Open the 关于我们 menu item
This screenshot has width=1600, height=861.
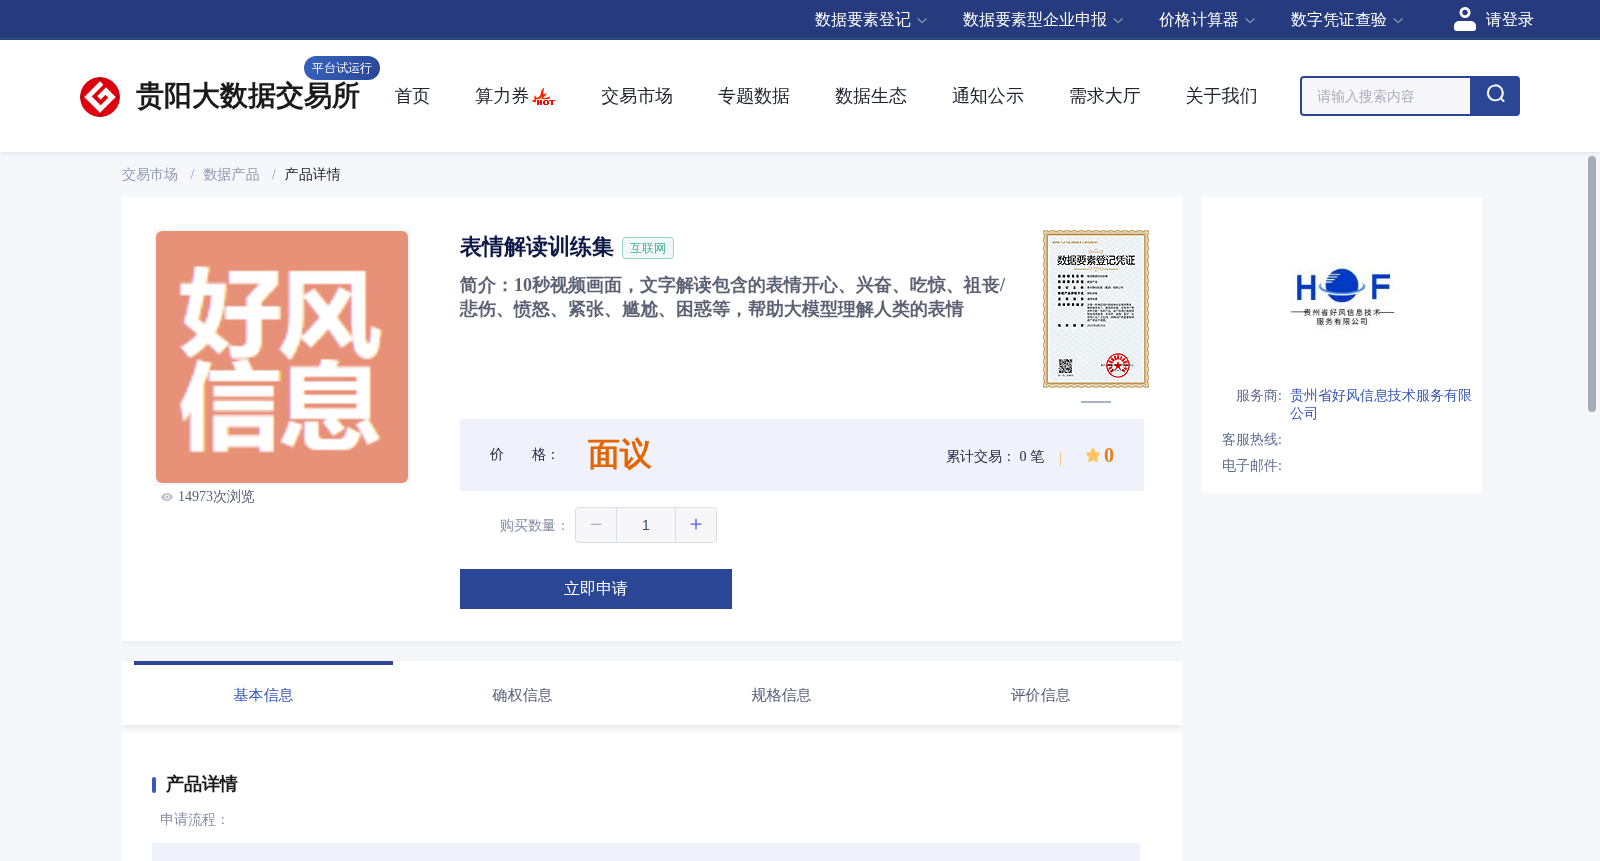tap(1222, 96)
